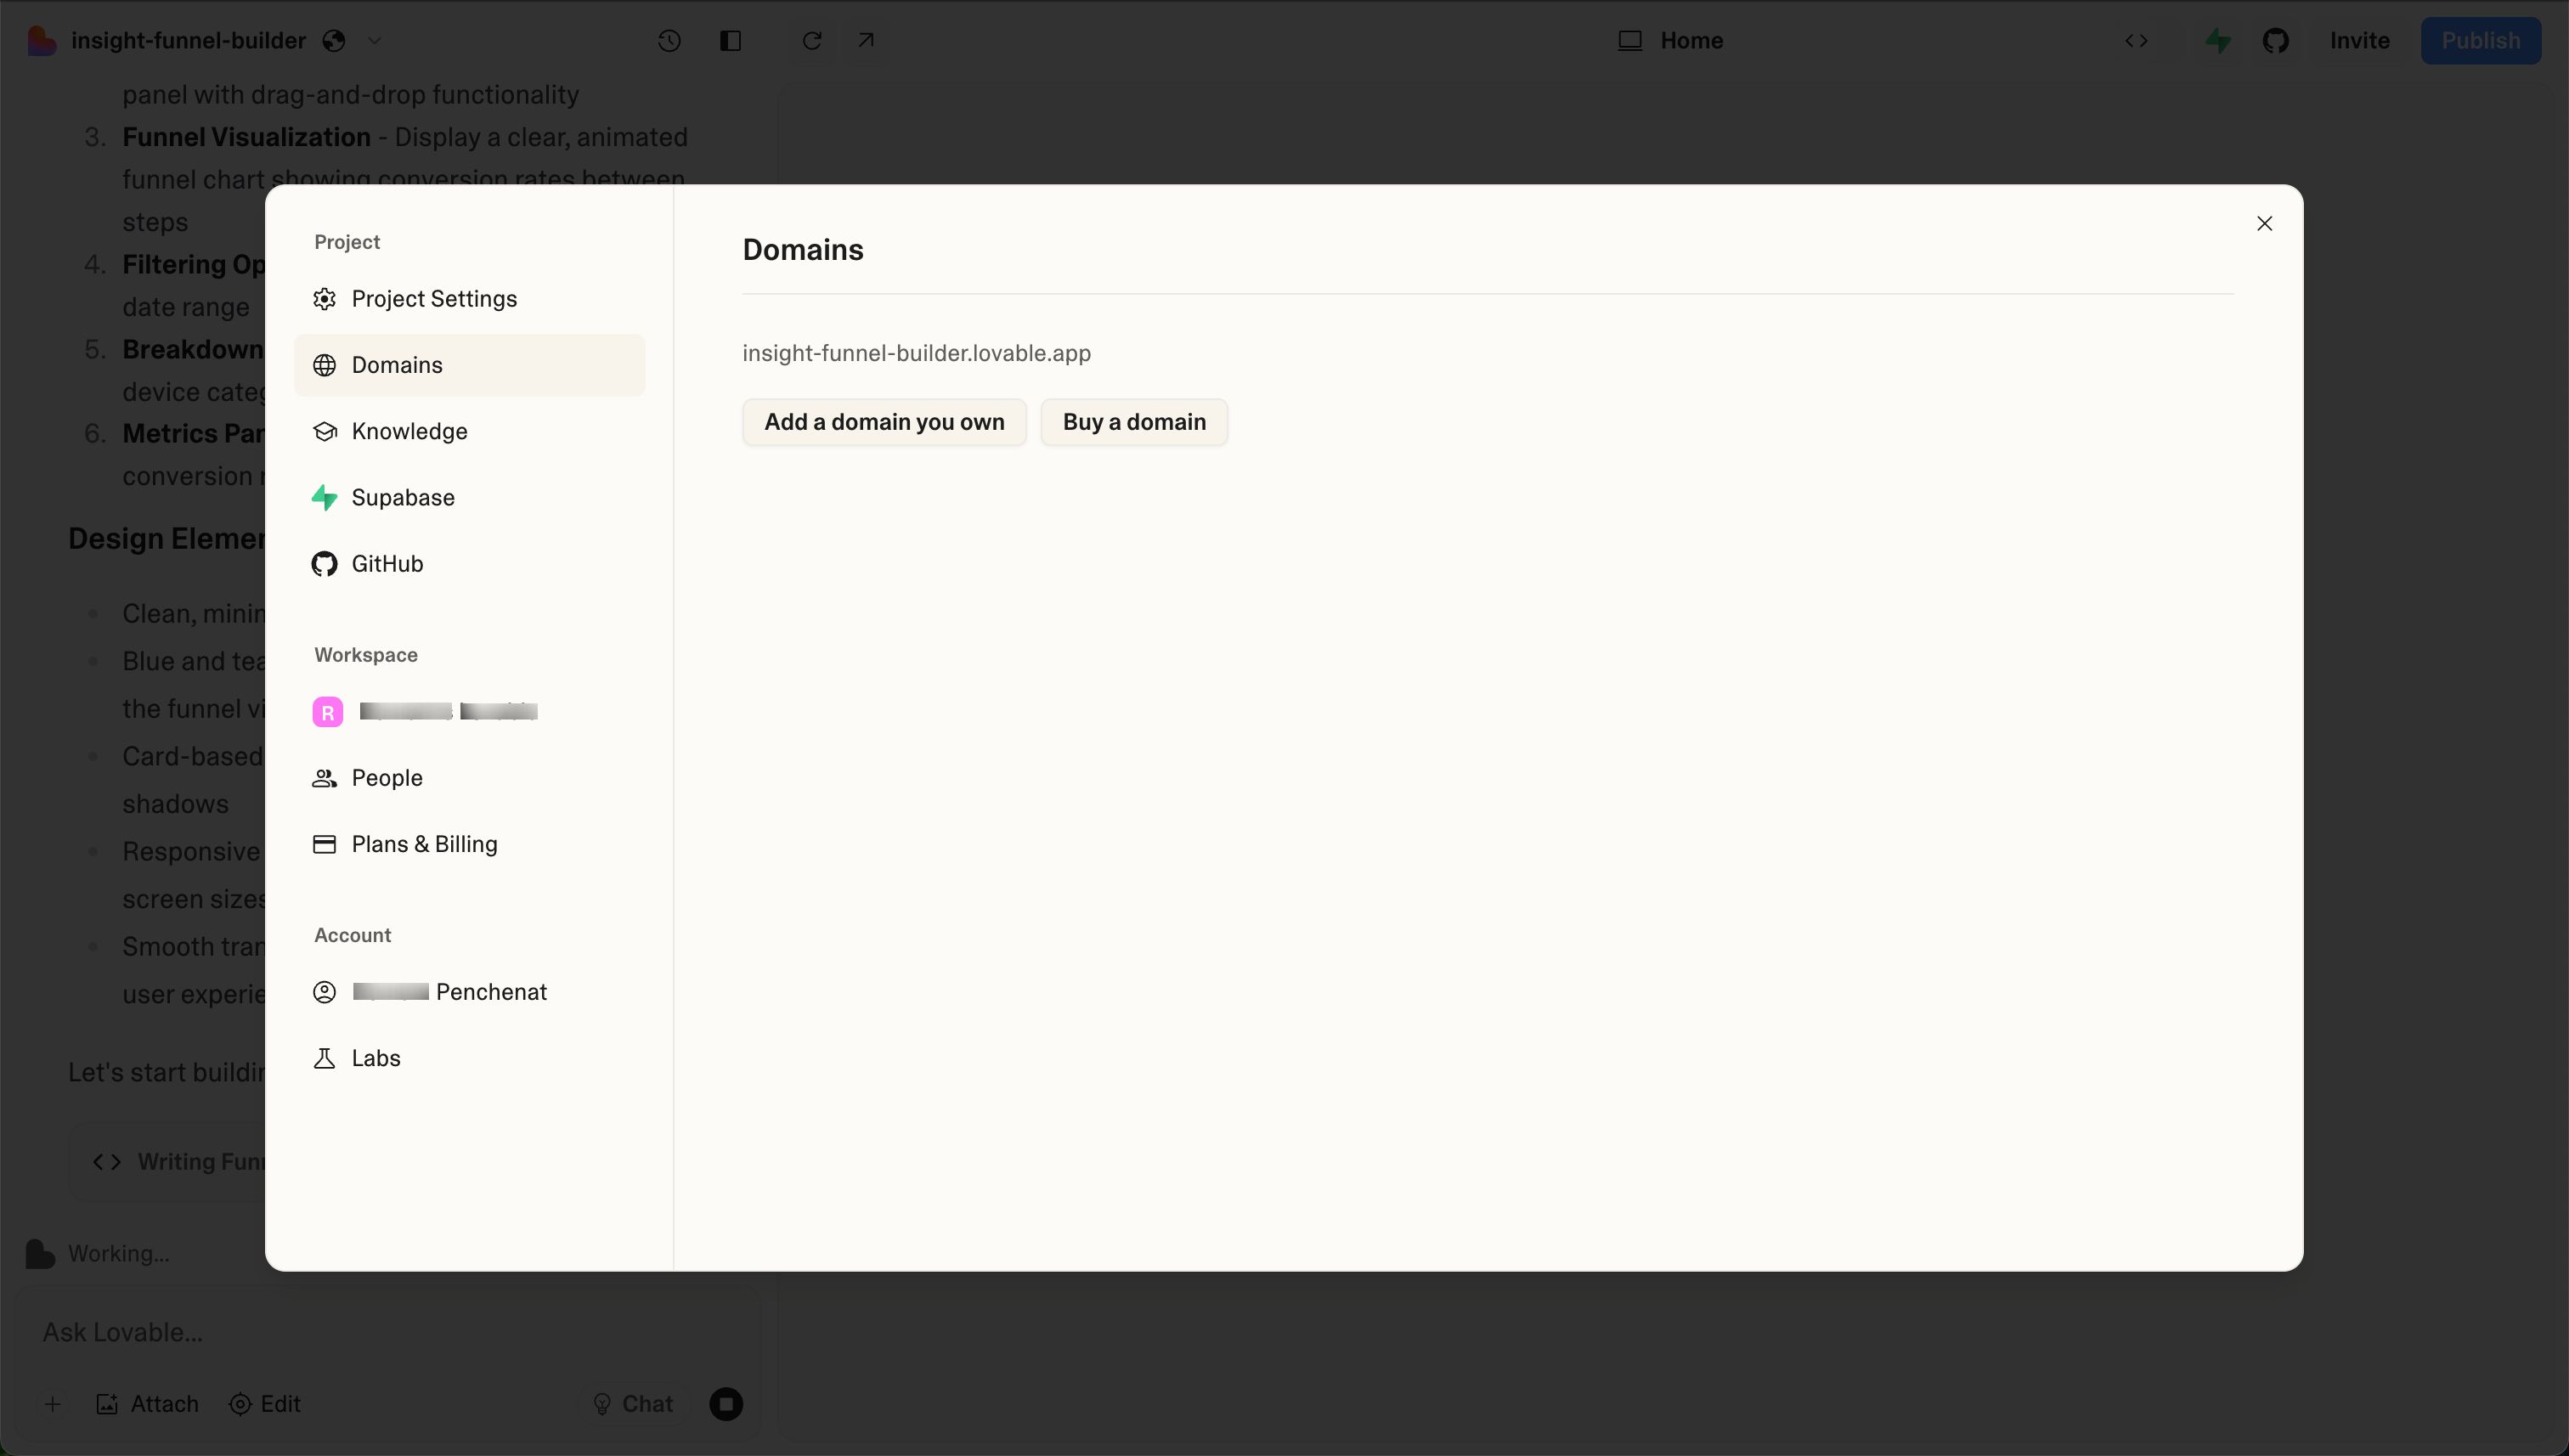Open Project Settings in the sidebar
This screenshot has width=2569, height=1456.
tap(469, 299)
